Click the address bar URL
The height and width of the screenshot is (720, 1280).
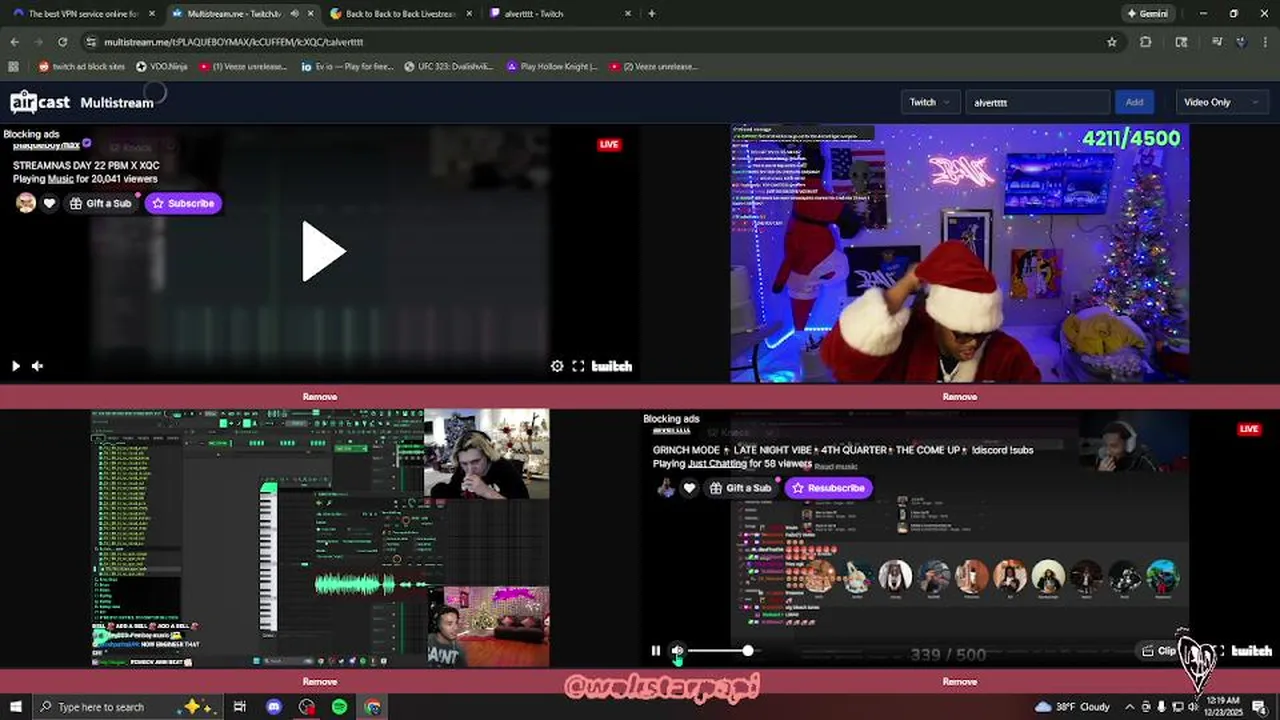tap(233, 42)
